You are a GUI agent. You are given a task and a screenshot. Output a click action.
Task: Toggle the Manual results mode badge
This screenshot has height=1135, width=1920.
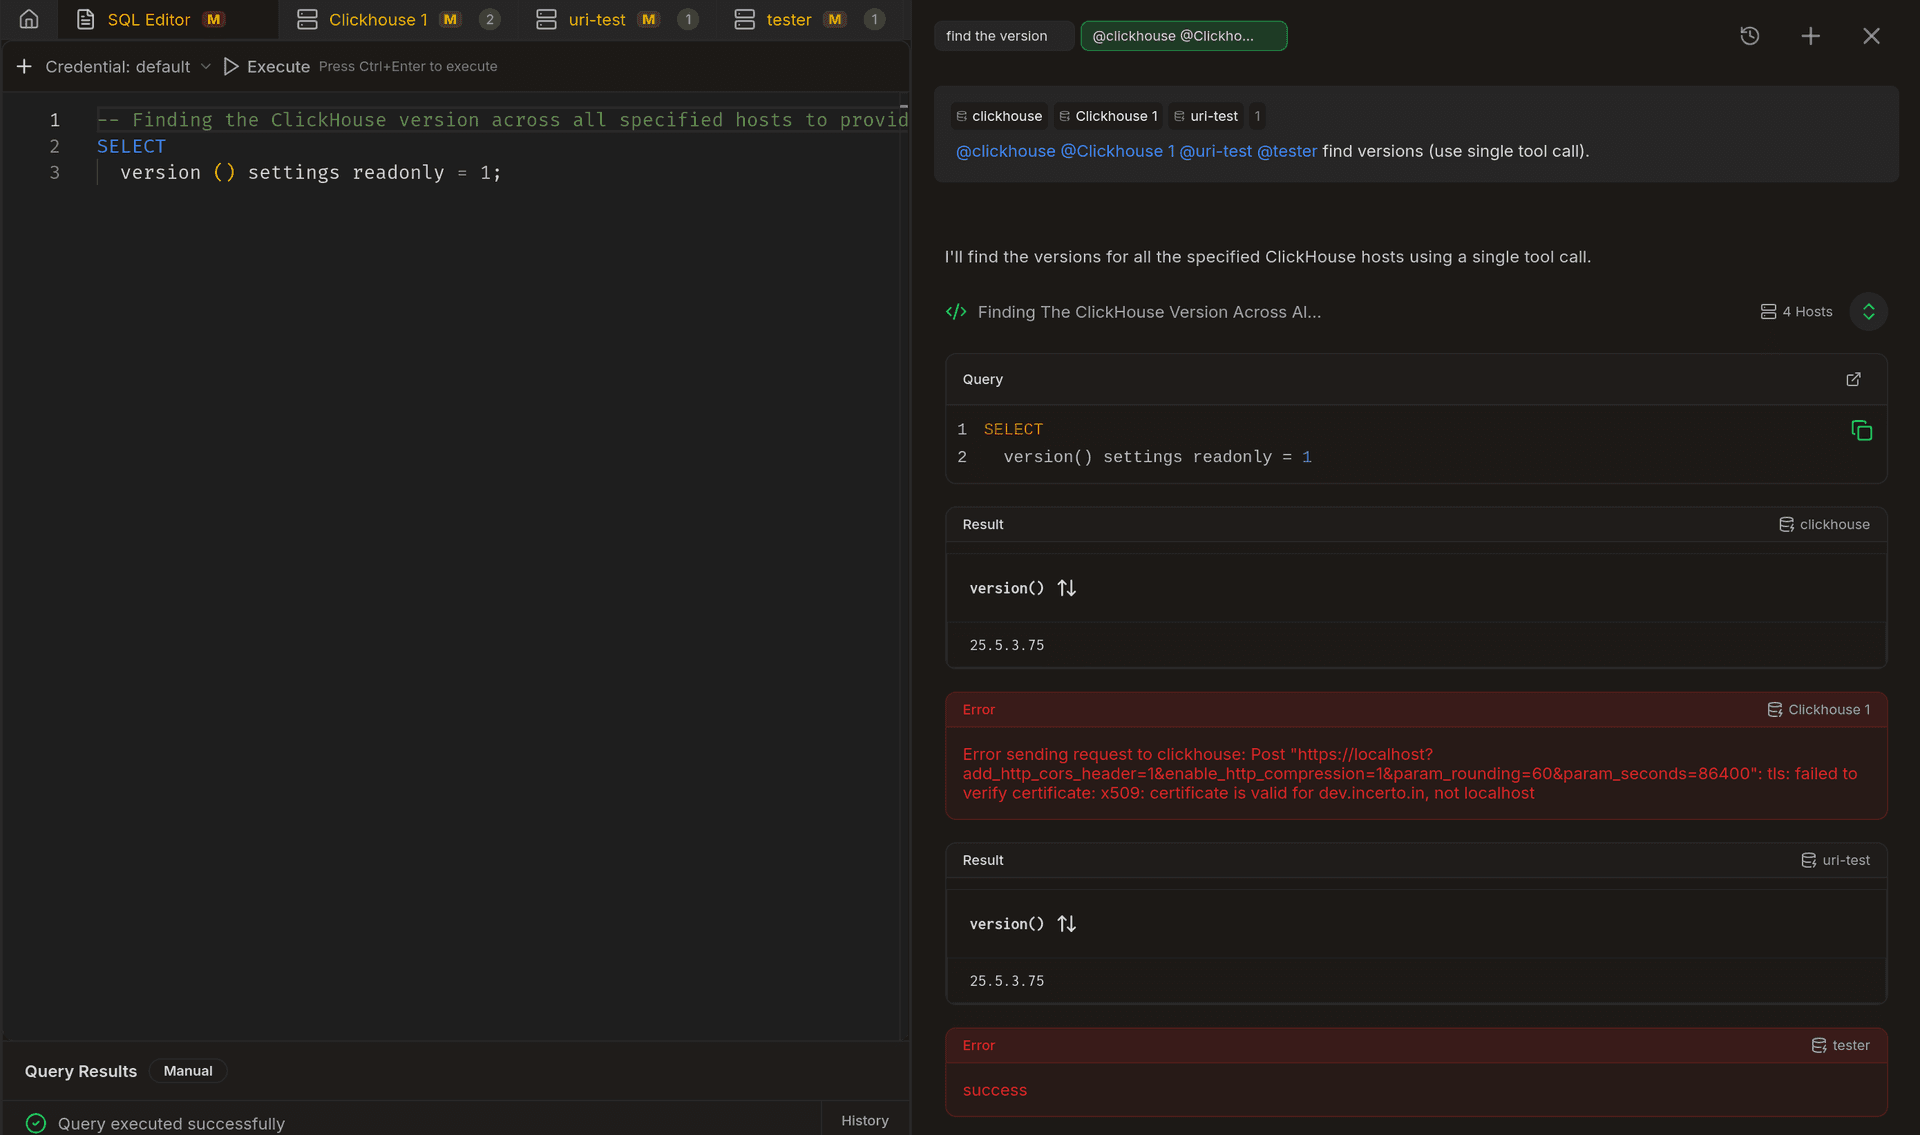click(188, 1071)
